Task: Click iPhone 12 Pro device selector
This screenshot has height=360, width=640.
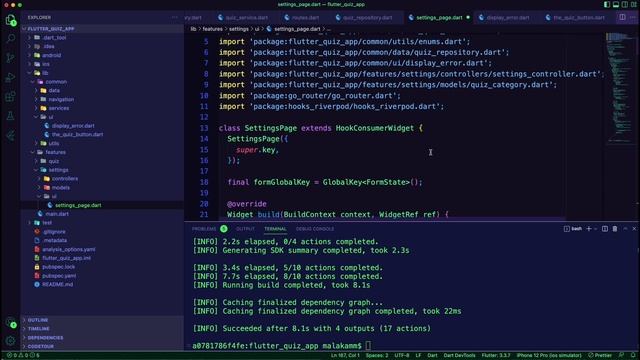Action: tap(549, 356)
